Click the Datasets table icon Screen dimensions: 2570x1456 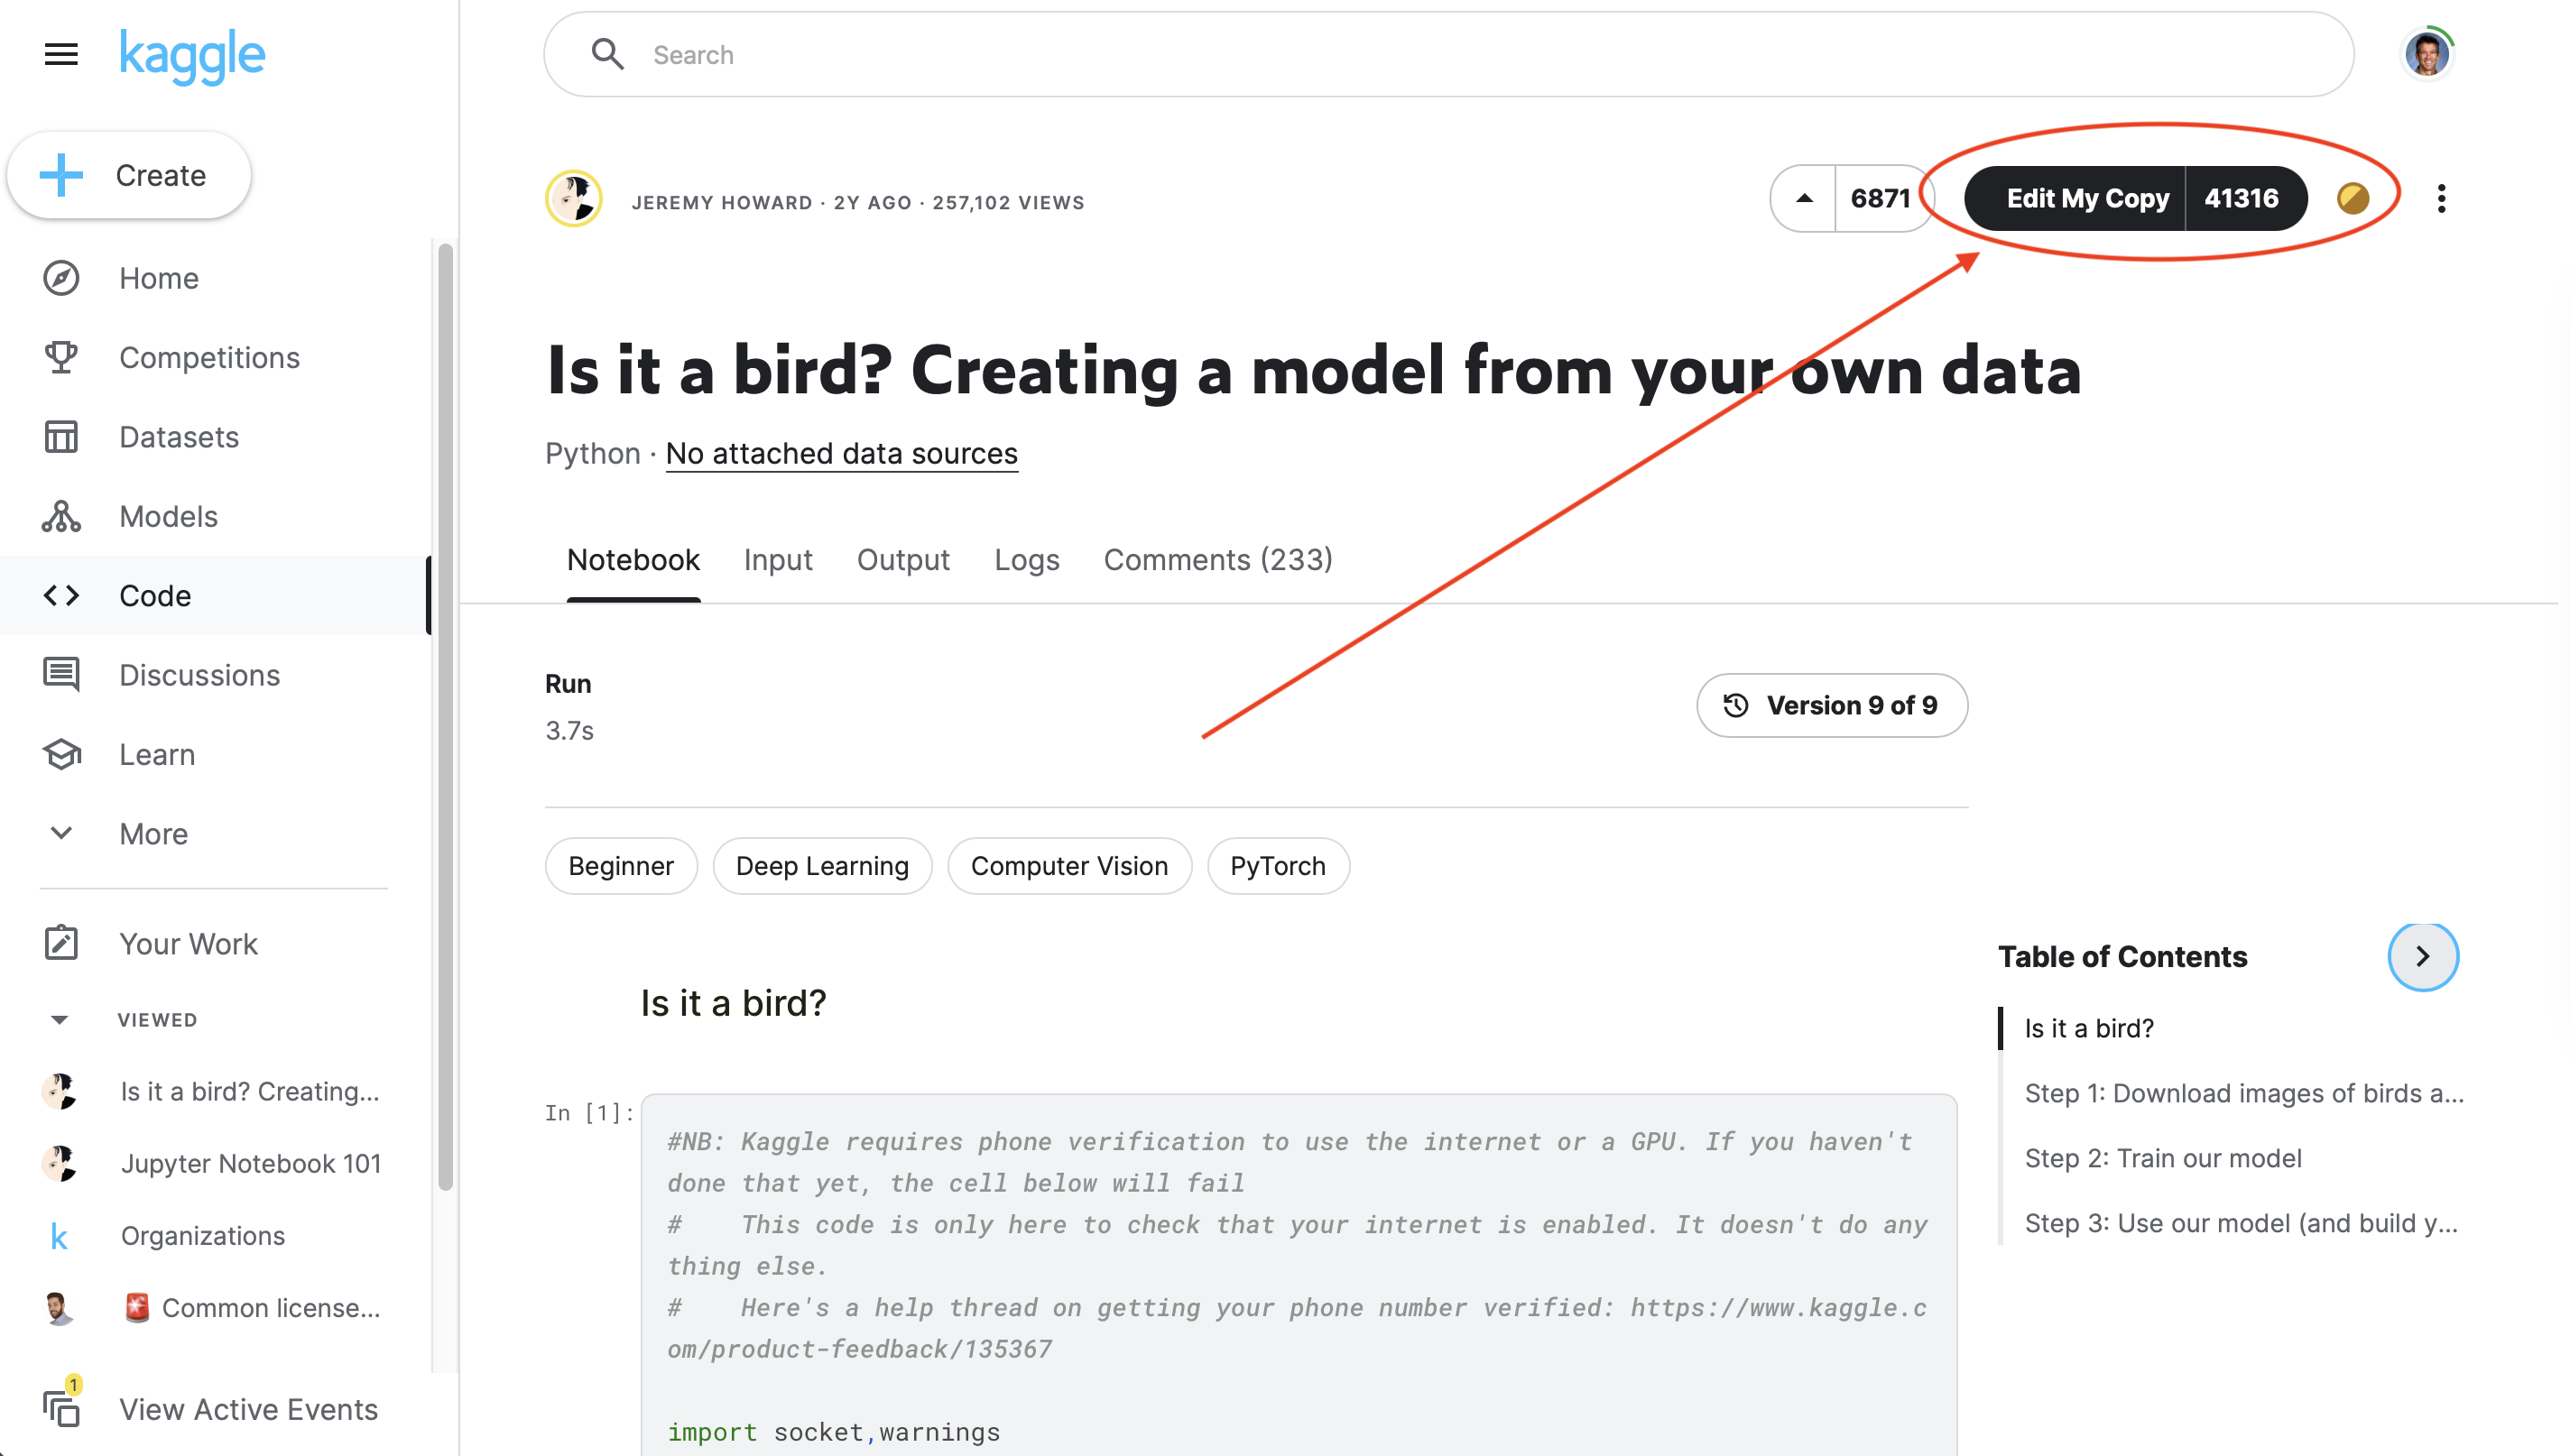61,436
